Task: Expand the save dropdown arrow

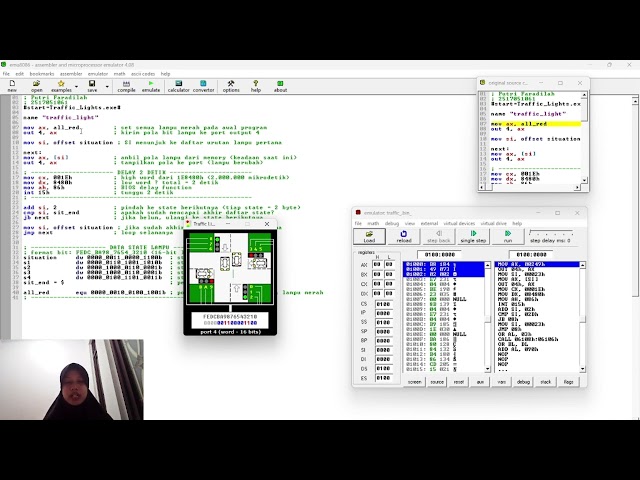Action: pyautogui.click(x=107, y=87)
